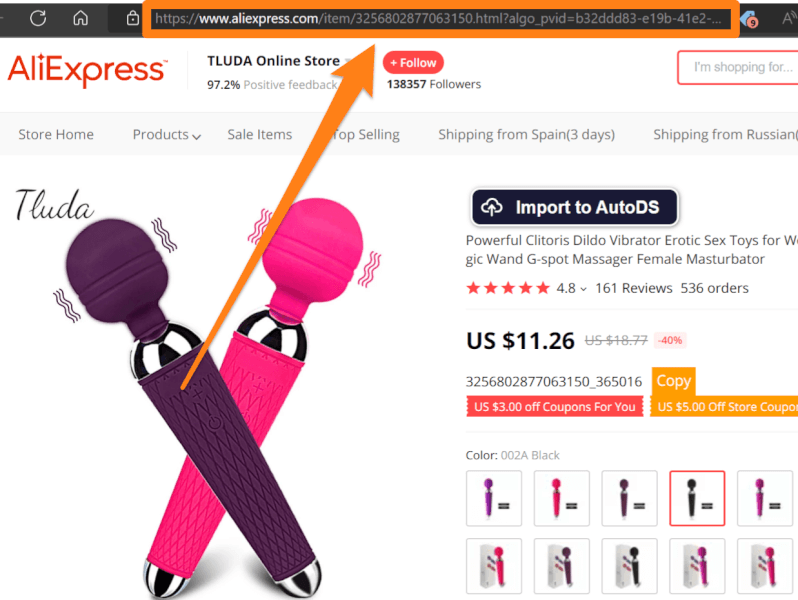Open the Sale Items tab
798x600 pixels.
(260, 134)
